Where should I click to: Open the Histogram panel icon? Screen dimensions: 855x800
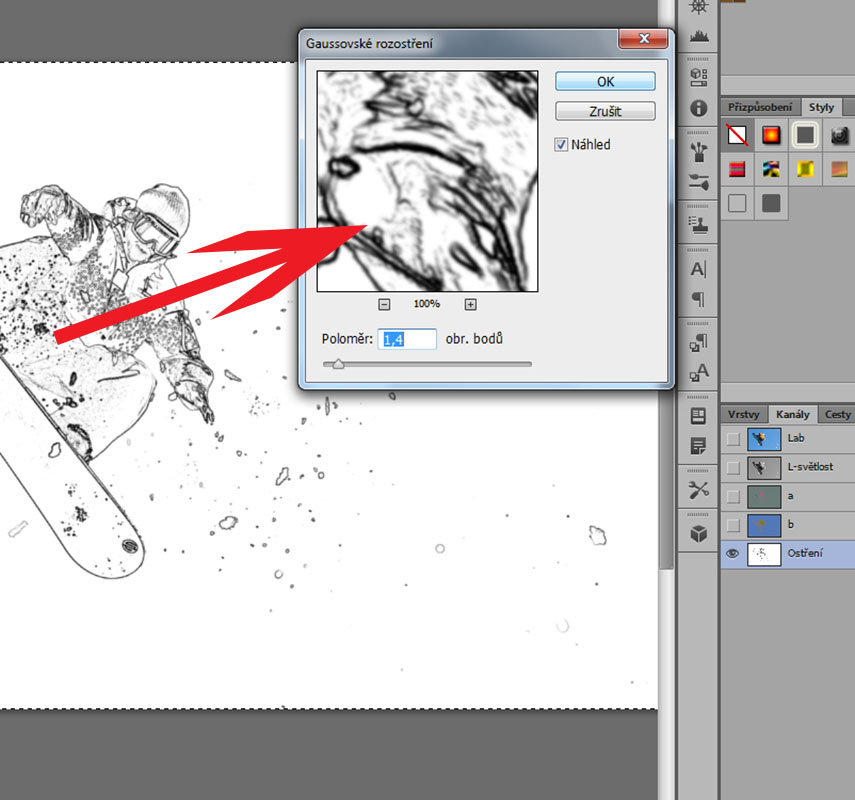(699, 37)
